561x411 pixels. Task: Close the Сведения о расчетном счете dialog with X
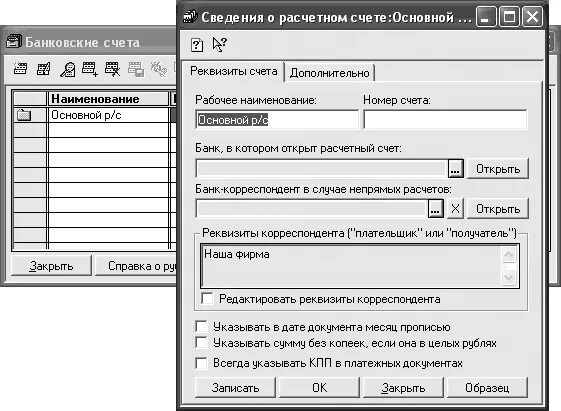click(x=532, y=17)
